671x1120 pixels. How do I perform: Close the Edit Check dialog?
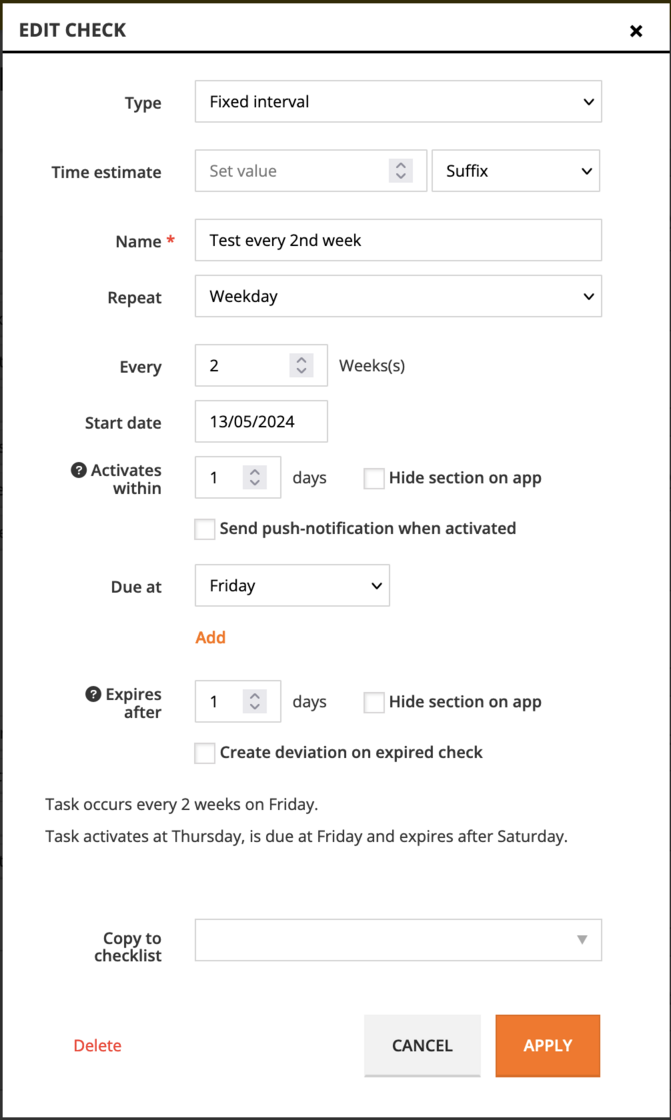pos(636,30)
